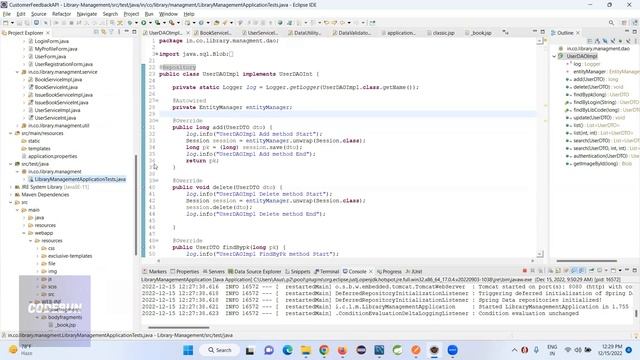Click Save icon in main toolbar
This screenshot has height=360, width=640.
coord(19,23)
